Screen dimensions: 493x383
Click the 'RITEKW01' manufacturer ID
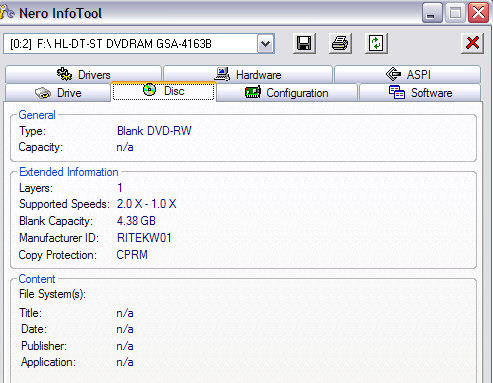[x=144, y=238]
